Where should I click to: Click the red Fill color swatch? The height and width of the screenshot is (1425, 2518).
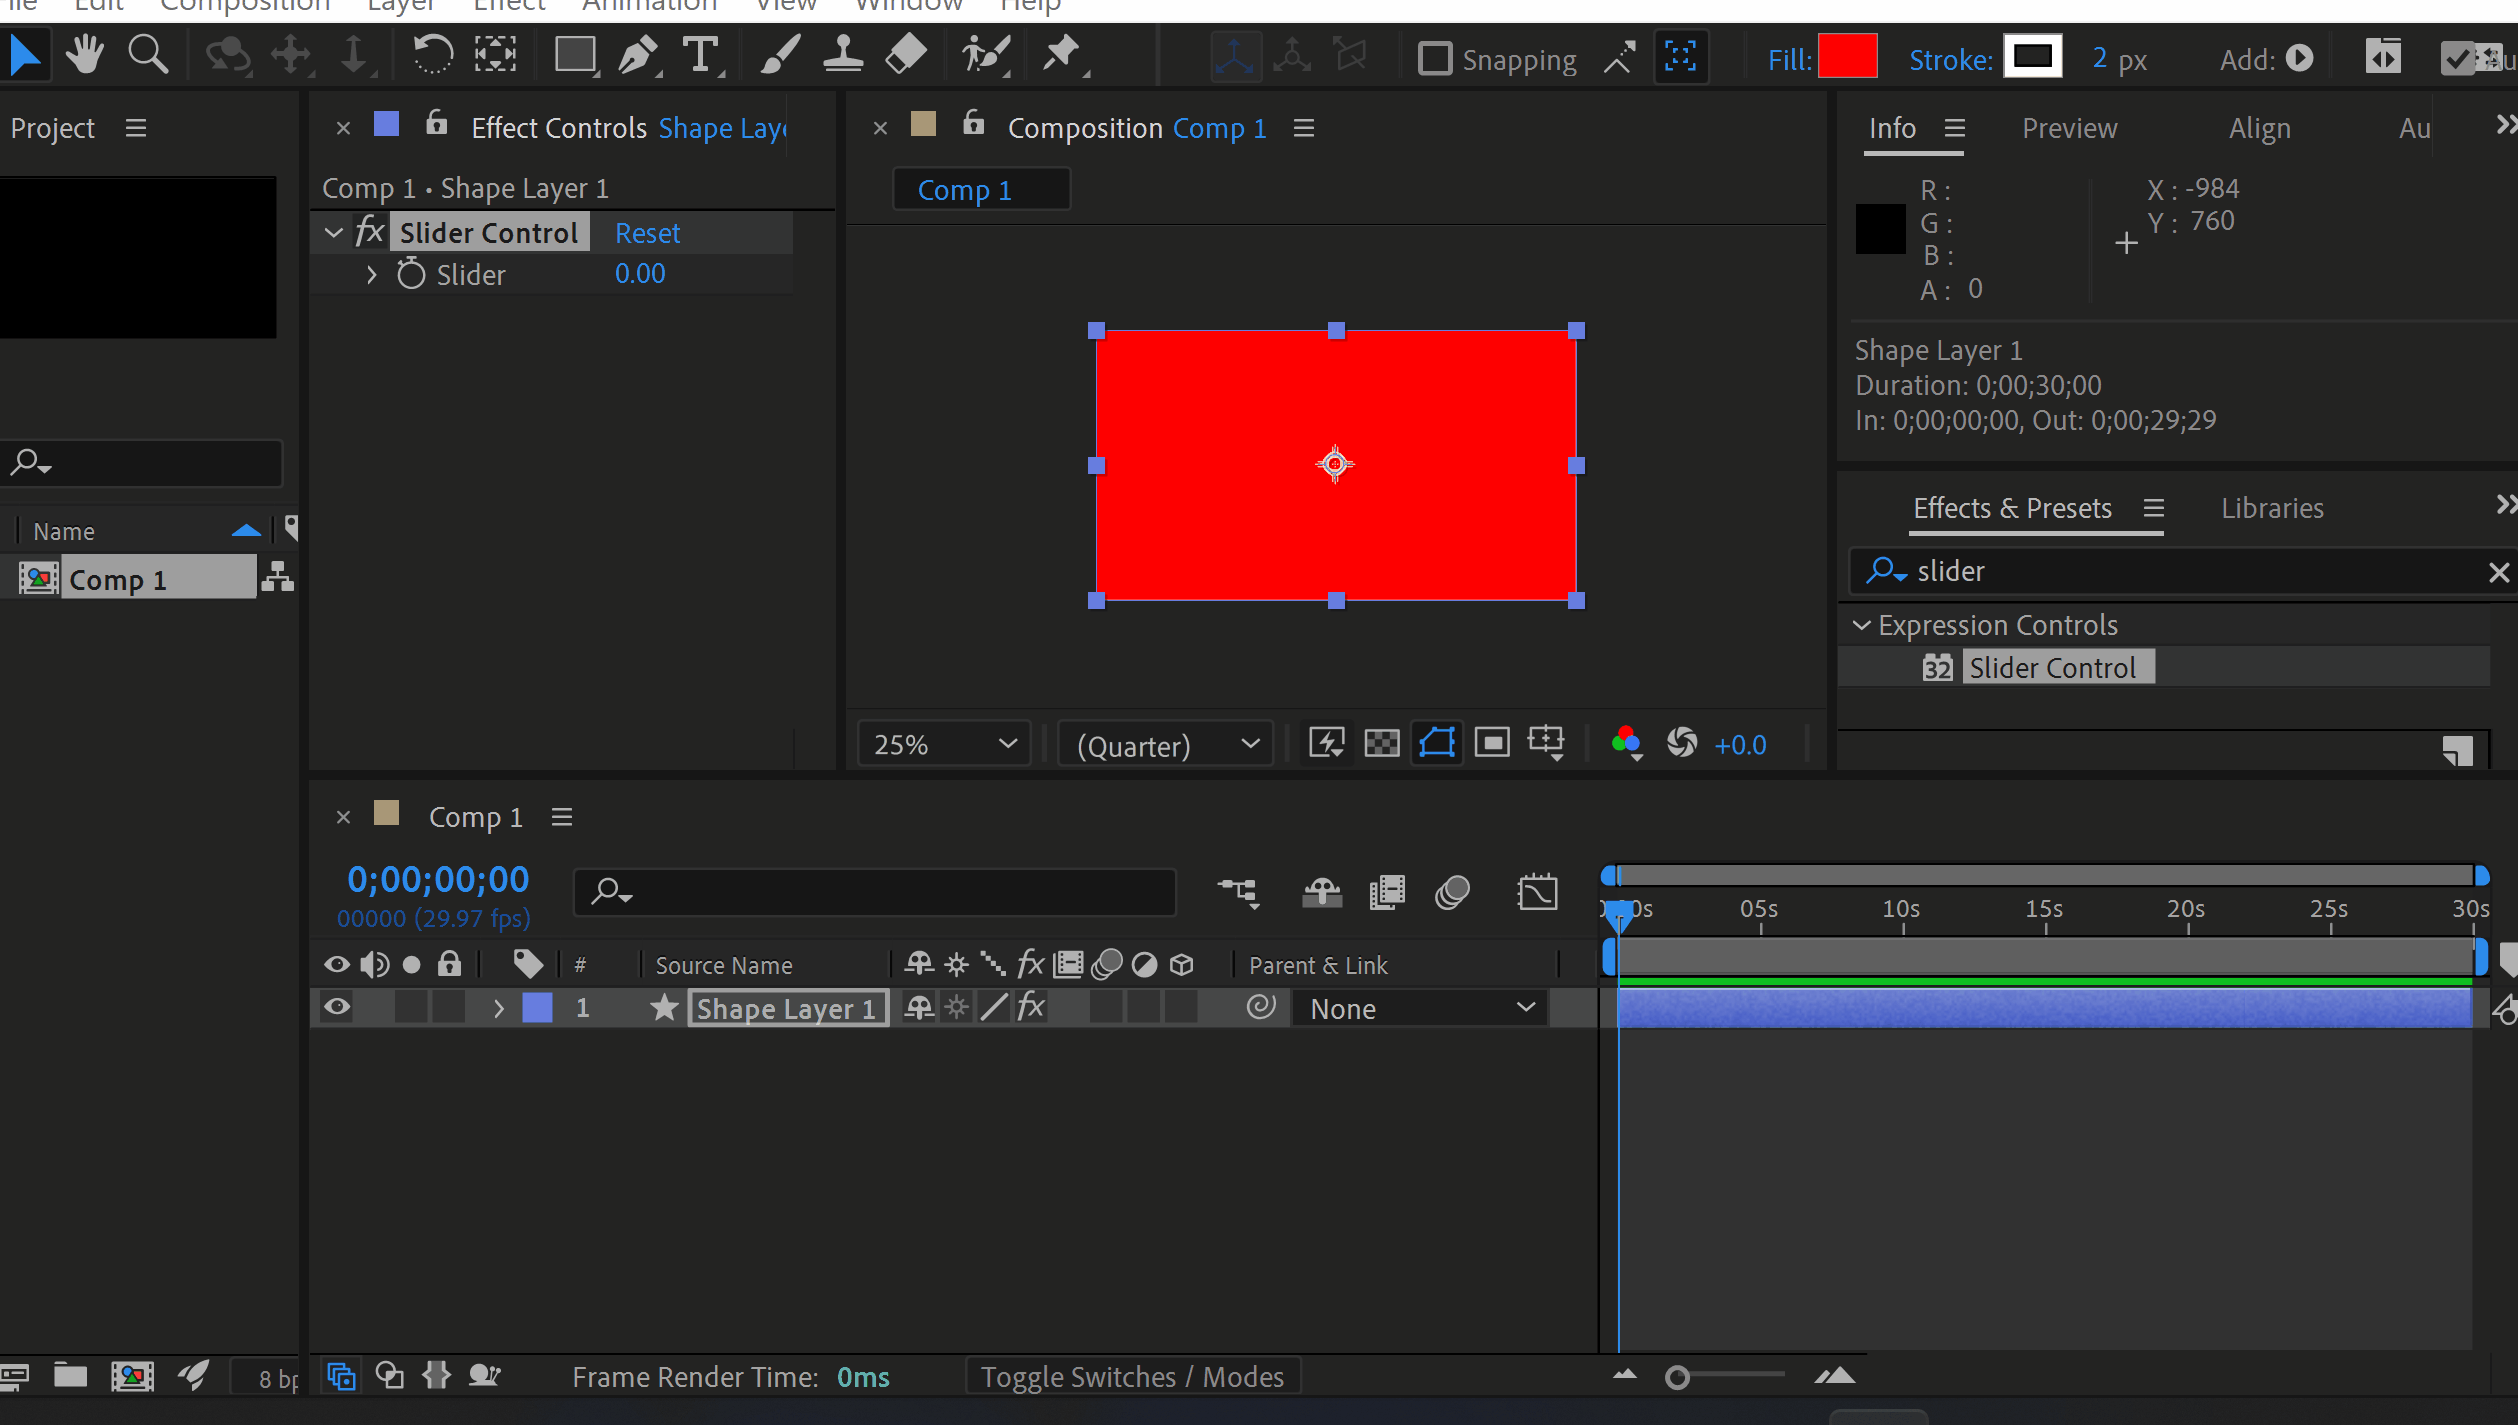[1847, 58]
